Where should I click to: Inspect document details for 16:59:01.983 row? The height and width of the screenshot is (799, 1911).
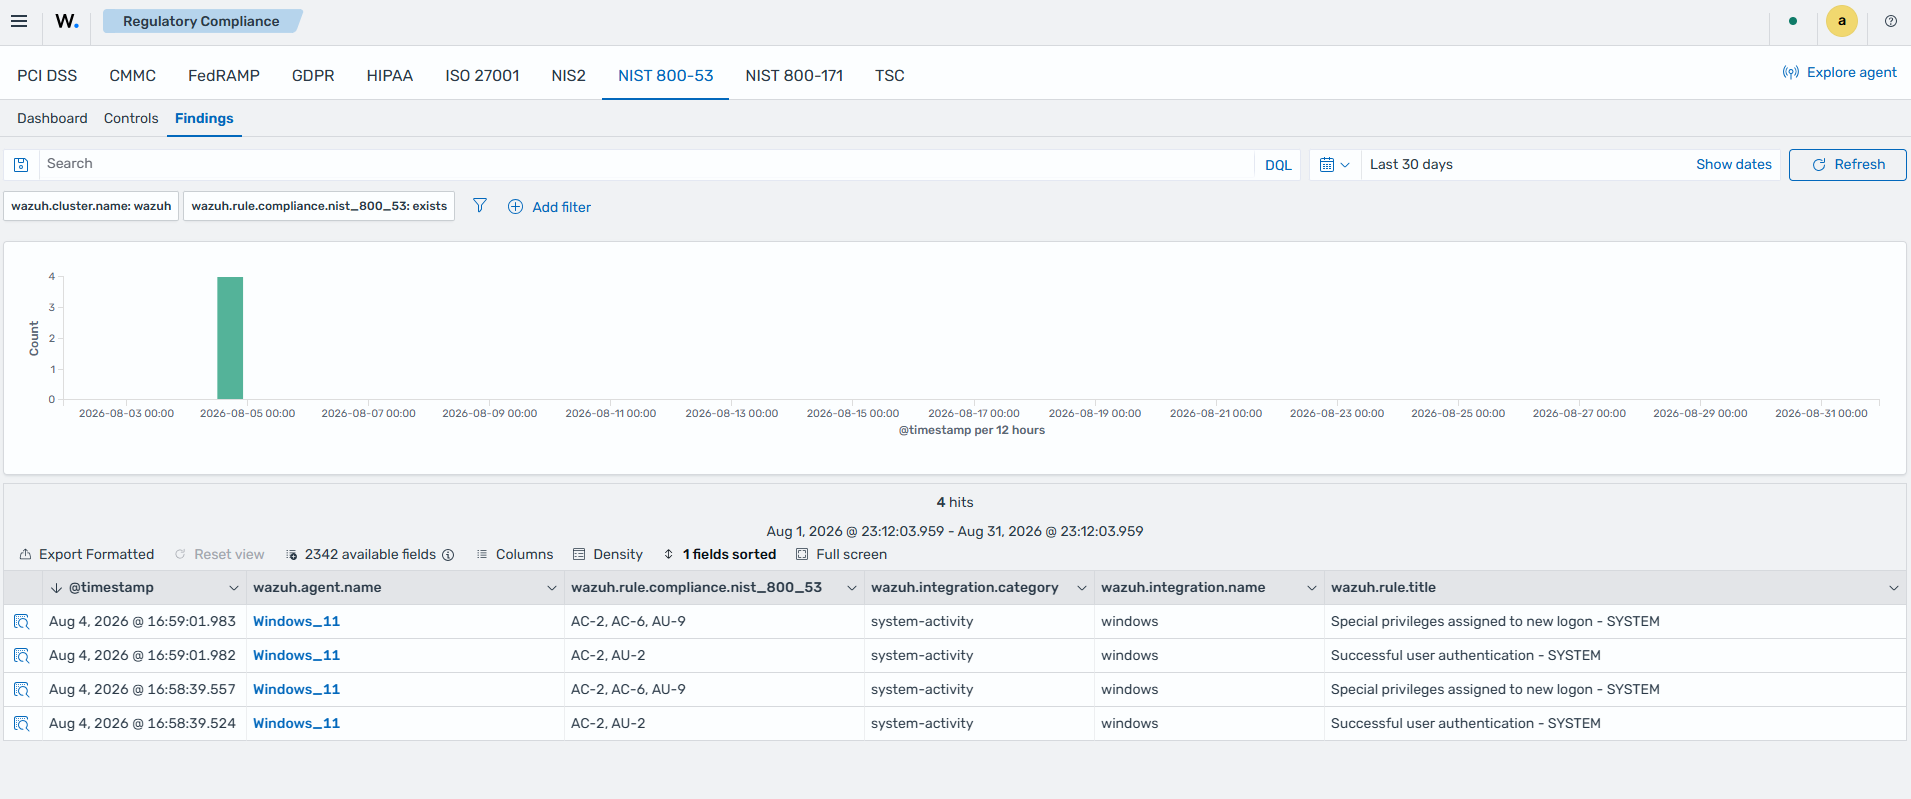coord(22,622)
